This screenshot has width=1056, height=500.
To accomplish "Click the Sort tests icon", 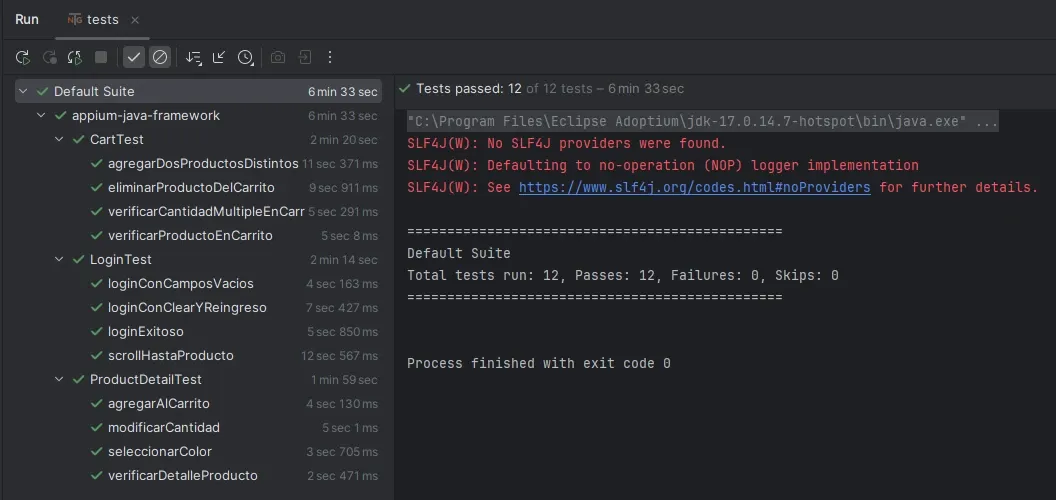I will click(x=194, y=57).
